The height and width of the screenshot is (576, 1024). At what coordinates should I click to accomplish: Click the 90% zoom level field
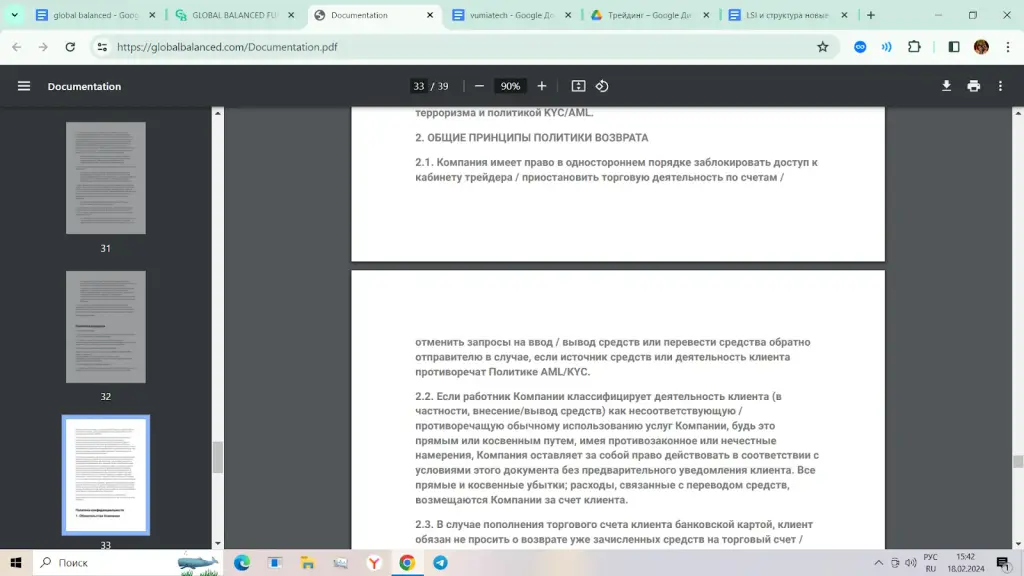(510, 86)
